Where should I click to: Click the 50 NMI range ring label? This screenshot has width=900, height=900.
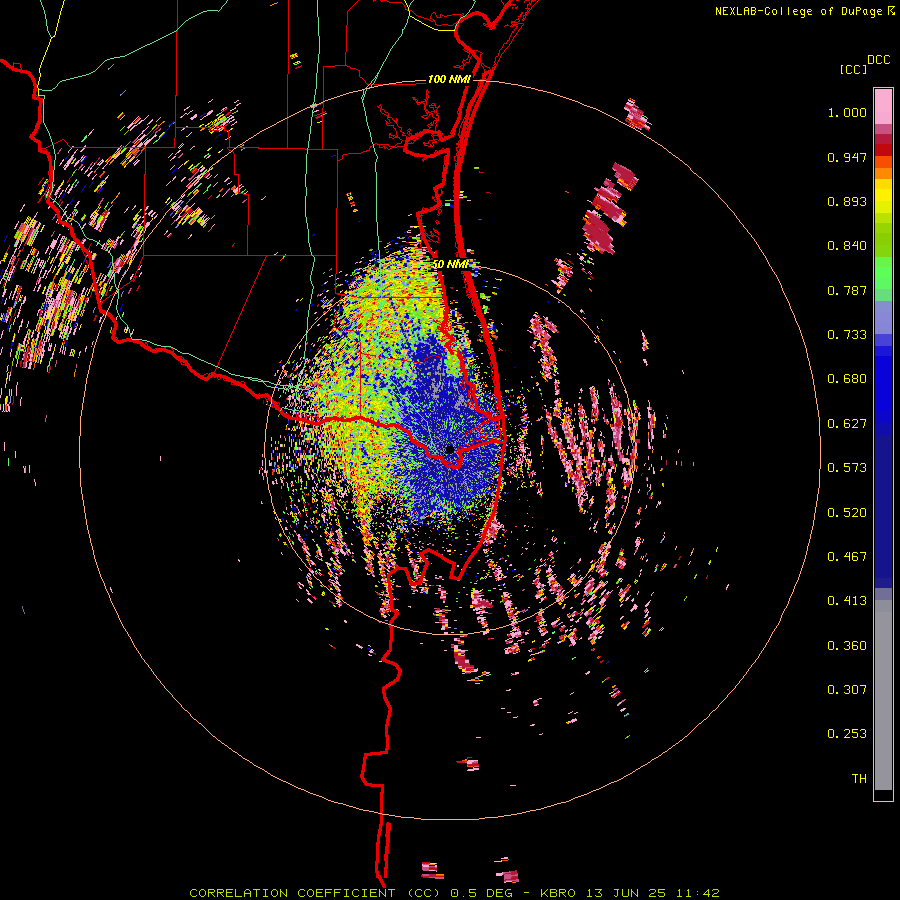click(x=451, y=265)
